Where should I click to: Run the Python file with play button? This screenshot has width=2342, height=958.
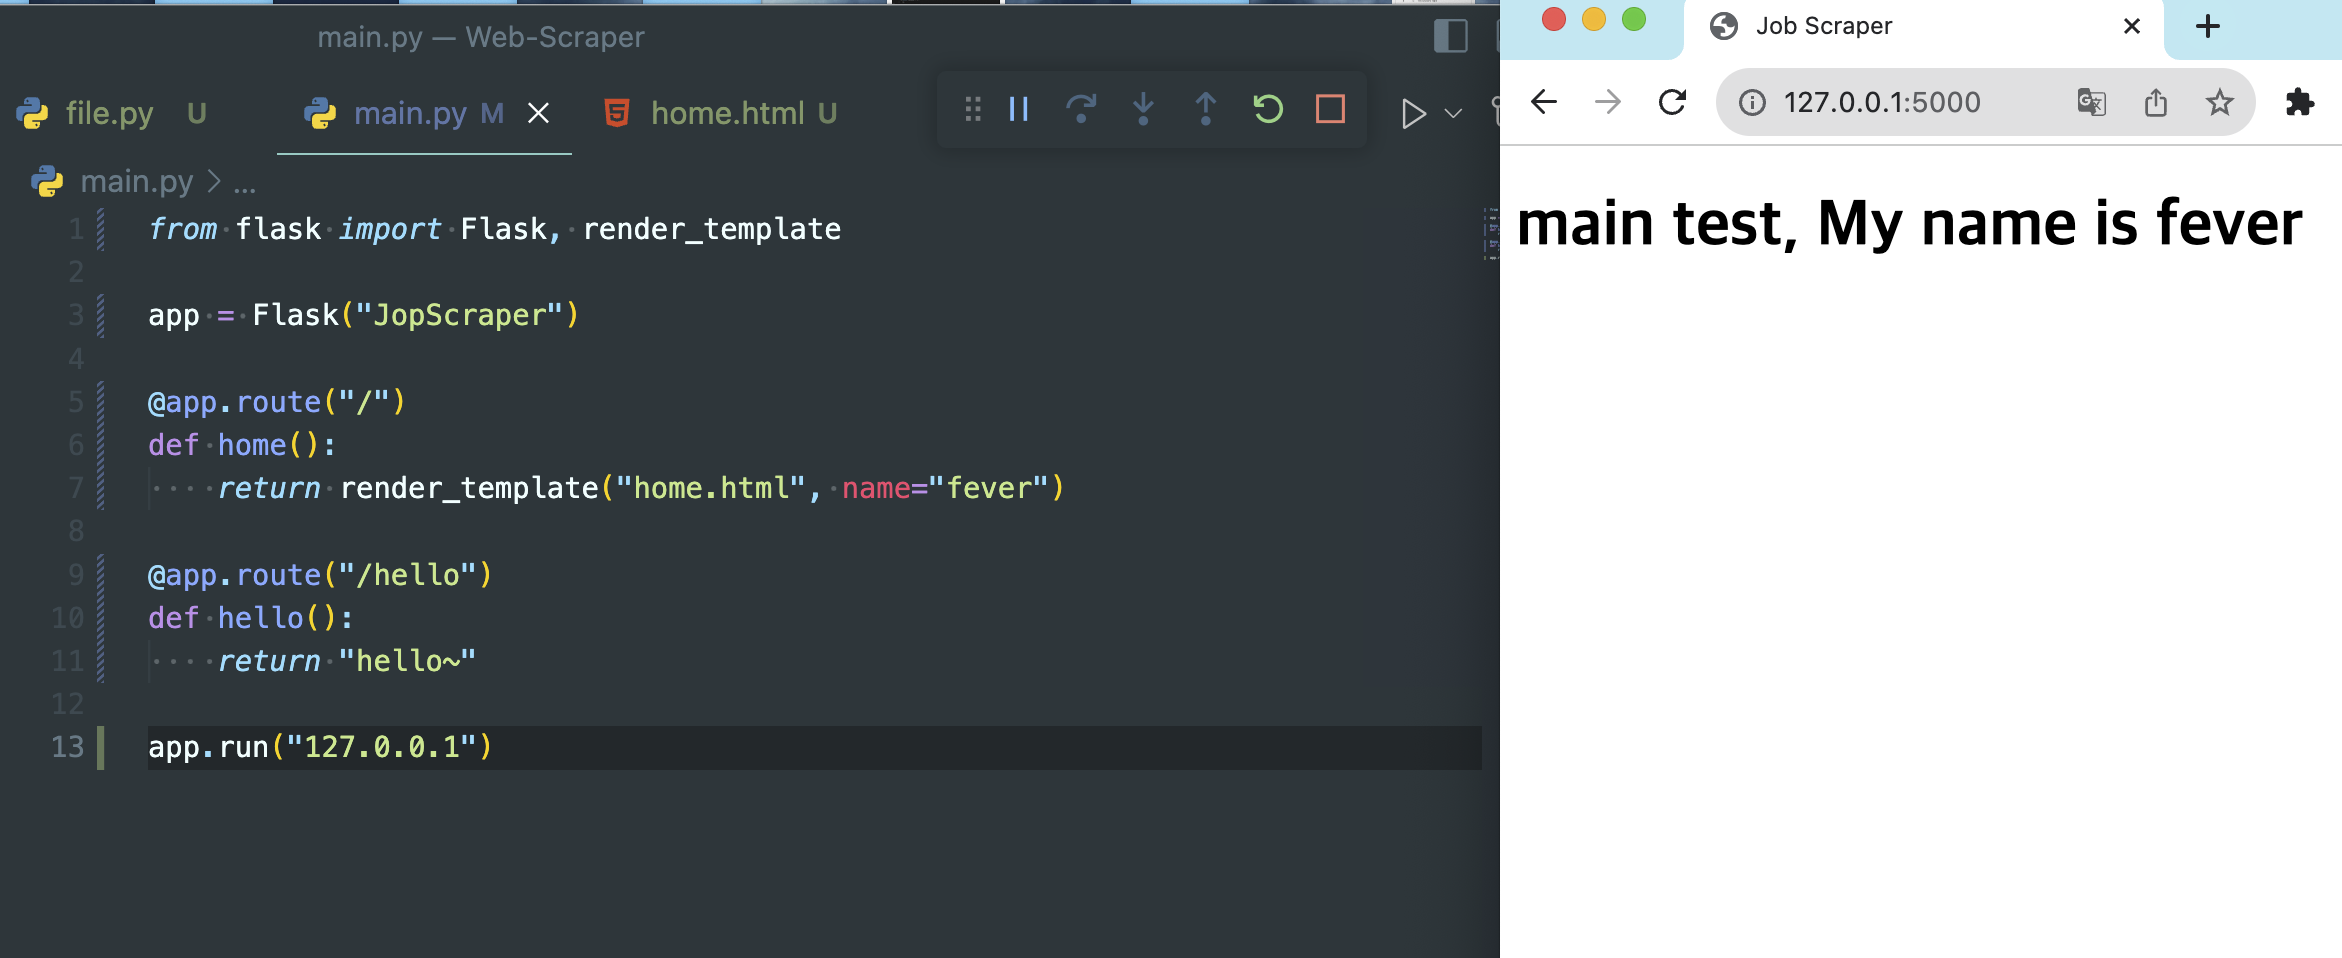[1413, 113]
